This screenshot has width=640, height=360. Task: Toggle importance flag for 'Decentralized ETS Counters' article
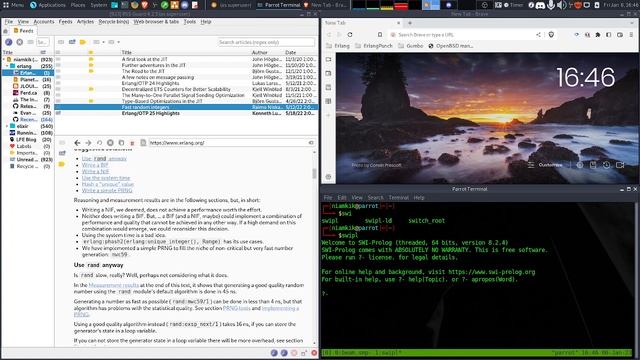click(91, 89)
